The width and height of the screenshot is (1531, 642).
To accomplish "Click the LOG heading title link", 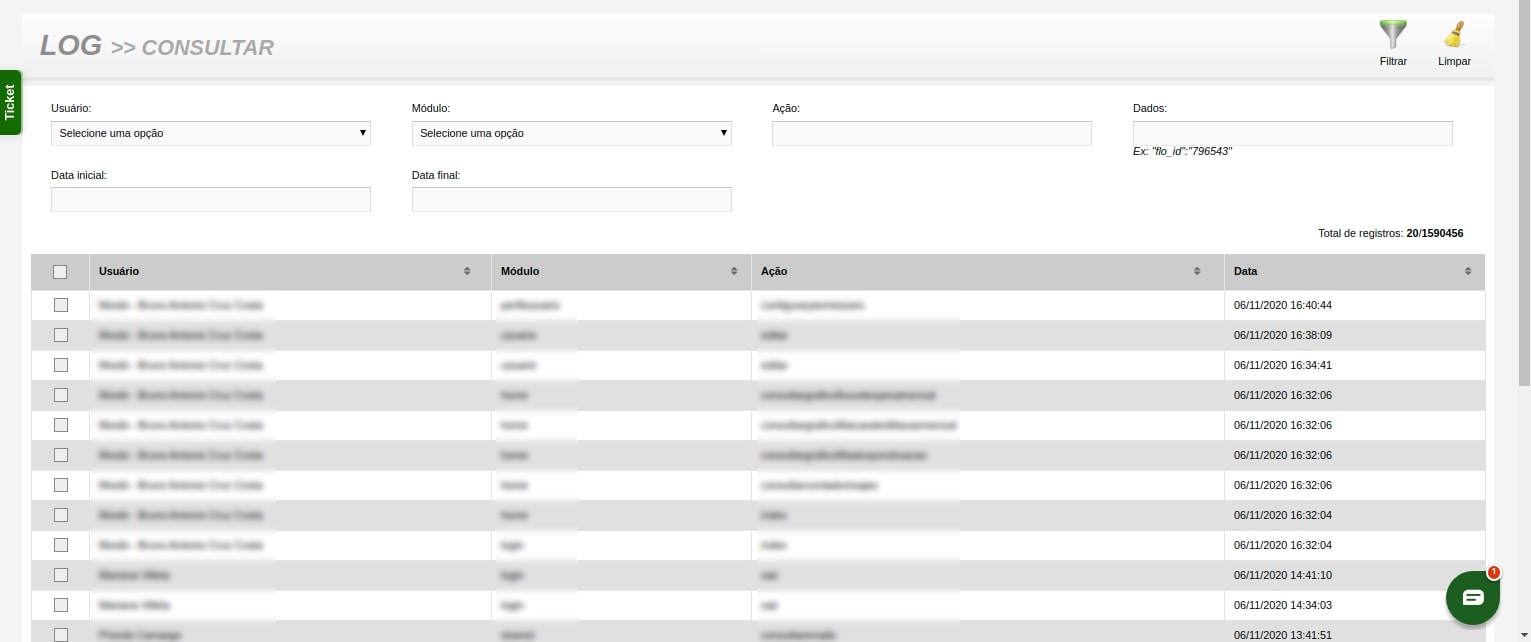I will pos(70,46).
